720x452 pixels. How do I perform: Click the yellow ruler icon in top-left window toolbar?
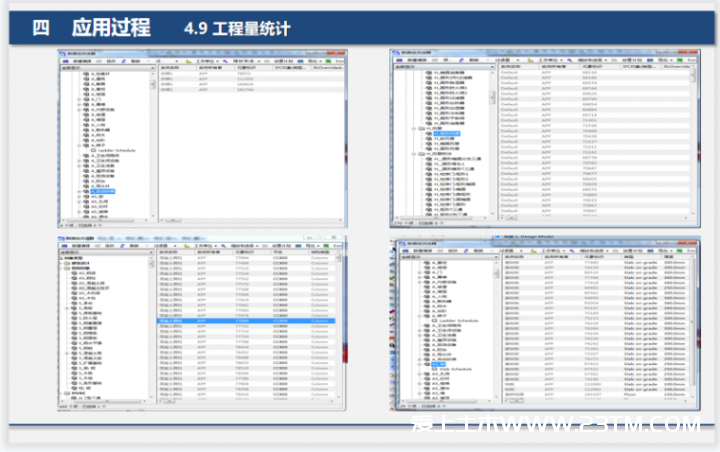click(x=188, y=61)
